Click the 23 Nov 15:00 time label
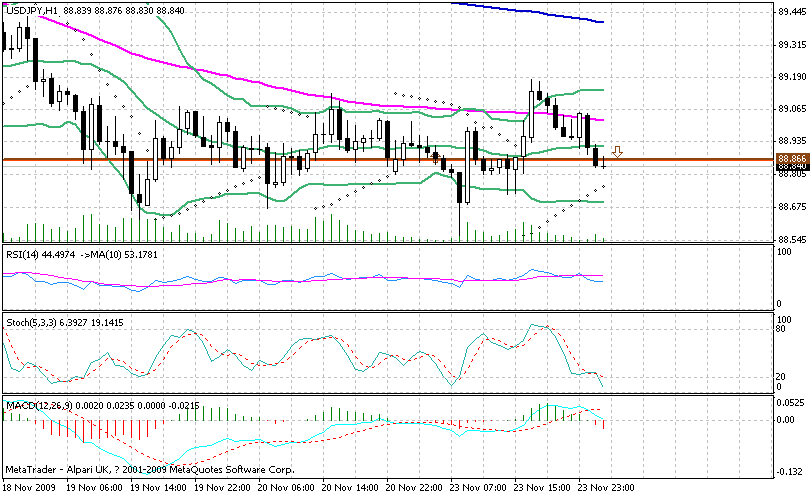 [542, 488]
